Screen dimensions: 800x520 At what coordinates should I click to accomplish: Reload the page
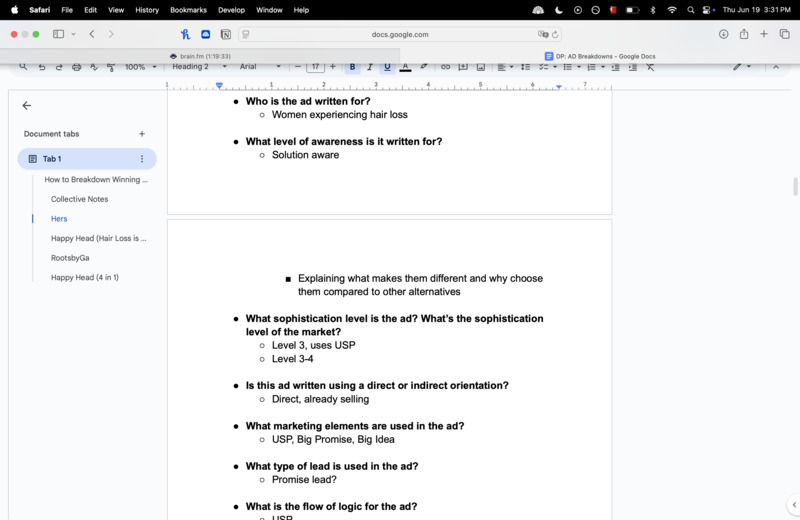[555, 34]
